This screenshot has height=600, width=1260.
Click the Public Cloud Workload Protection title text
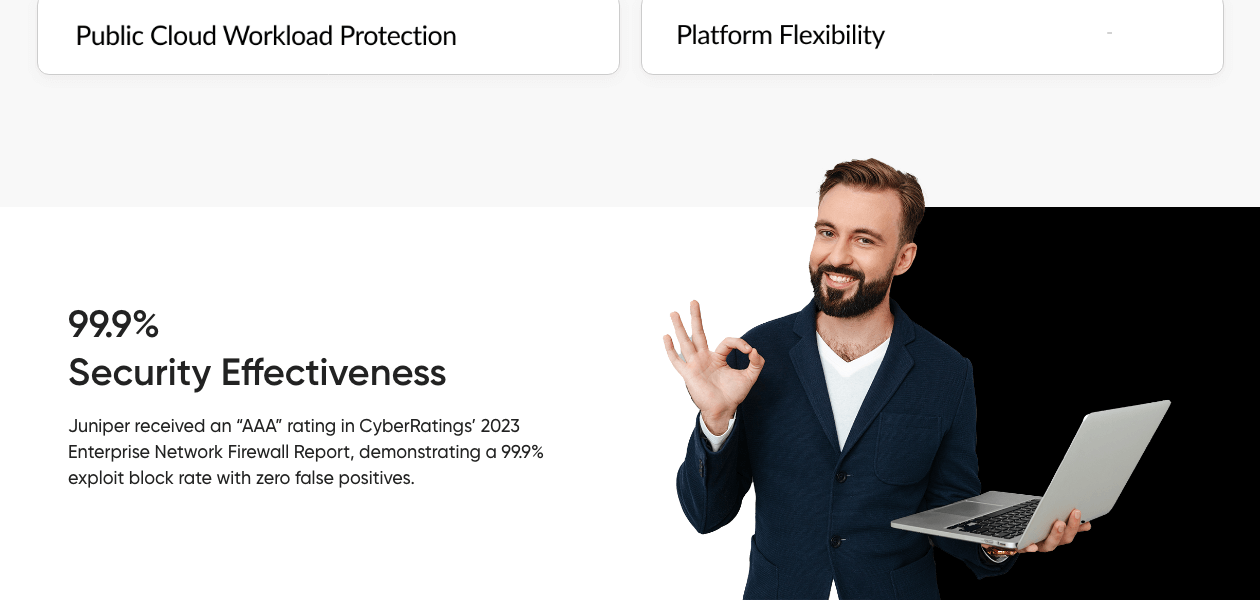[x=266, y=36]
